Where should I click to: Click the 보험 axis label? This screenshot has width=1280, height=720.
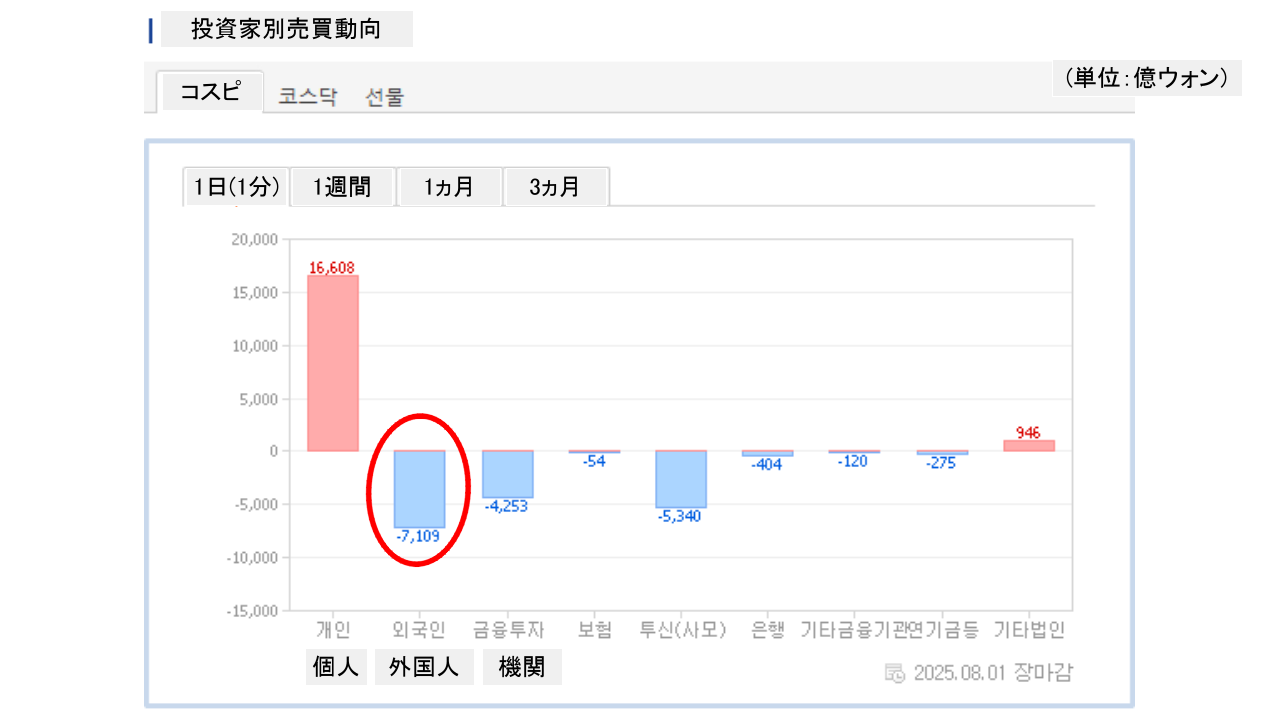coord(594,630)
